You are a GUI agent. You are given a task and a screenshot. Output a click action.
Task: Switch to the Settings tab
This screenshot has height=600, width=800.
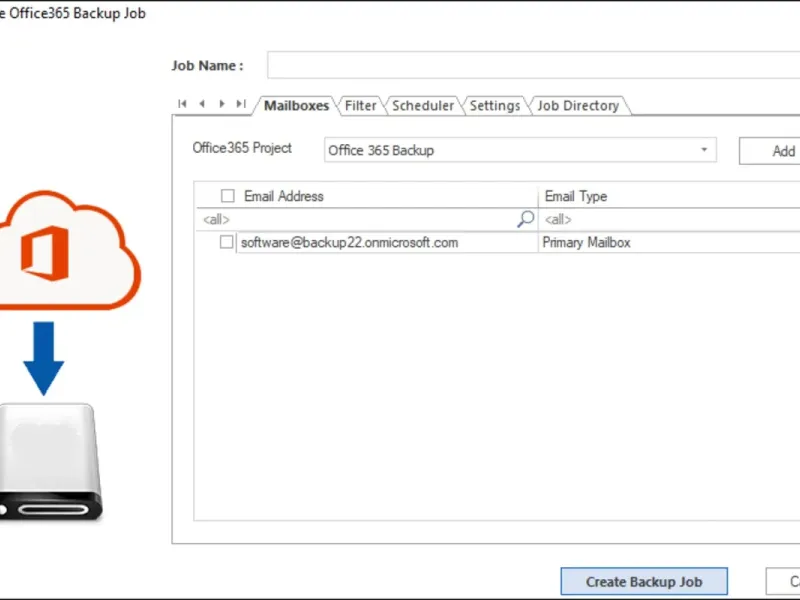(x=494, y=106)
